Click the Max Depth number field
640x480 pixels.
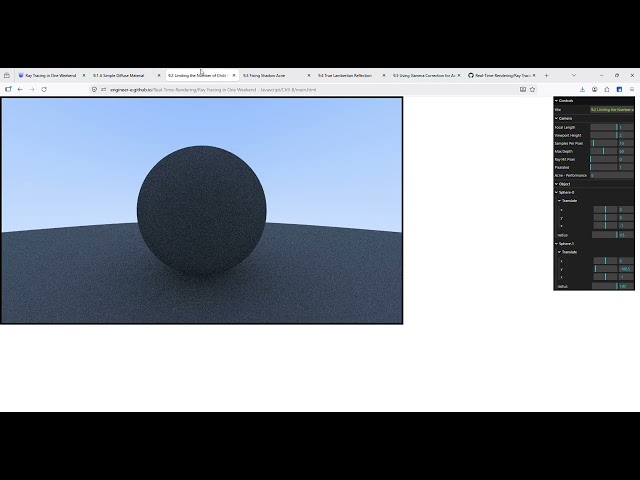point(626,151)
